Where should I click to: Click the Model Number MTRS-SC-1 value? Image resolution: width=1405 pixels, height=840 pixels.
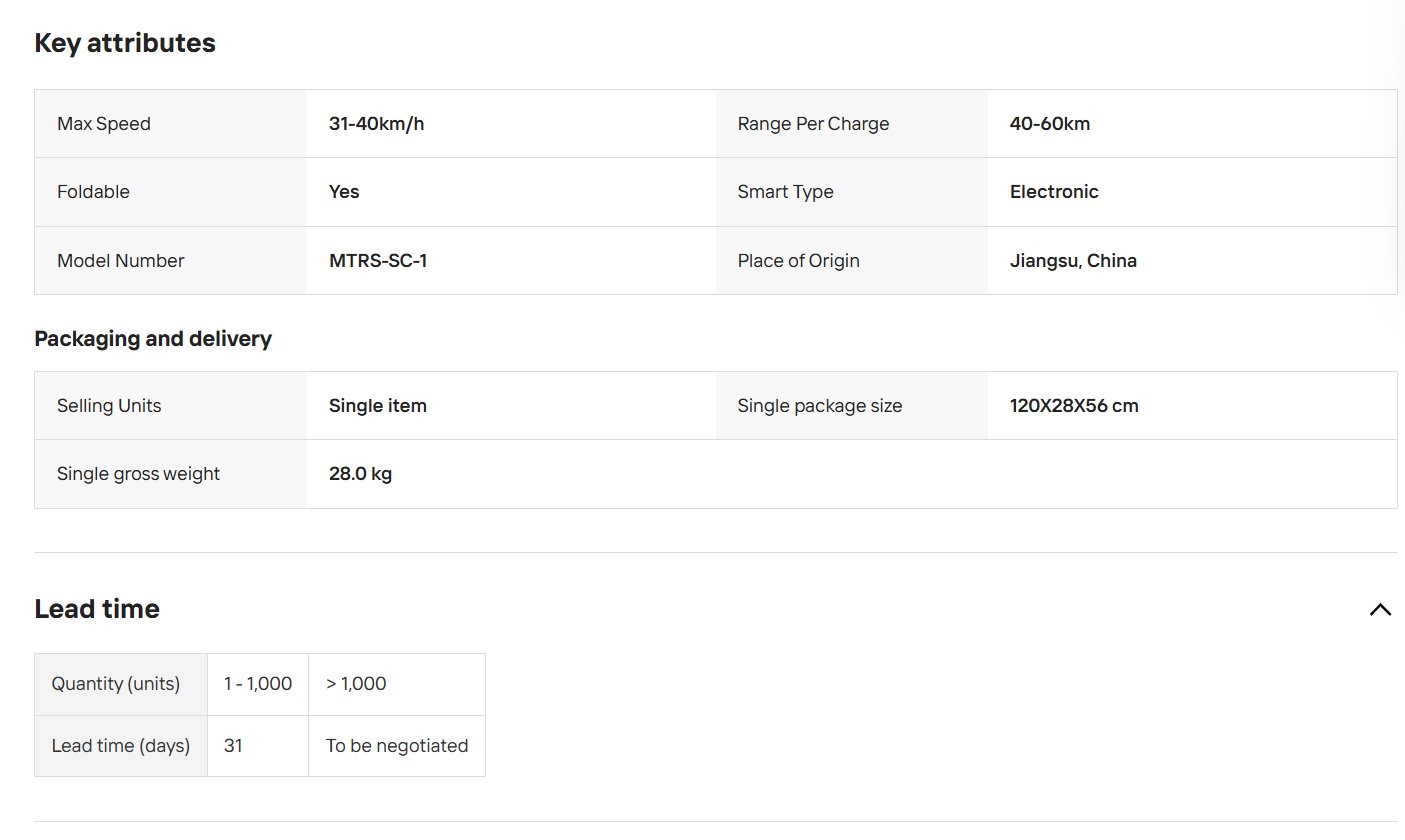(x=378, y=261)
